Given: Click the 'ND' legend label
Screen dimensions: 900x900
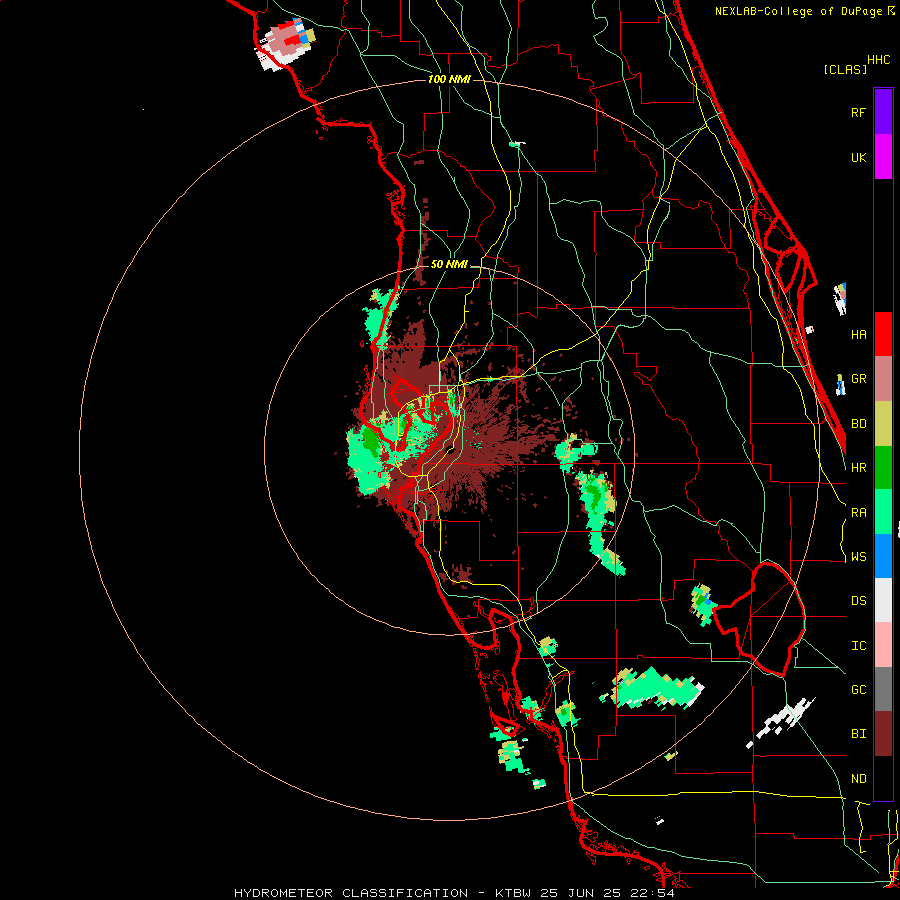Looking at the screenshot, I should tap(859, 779).
